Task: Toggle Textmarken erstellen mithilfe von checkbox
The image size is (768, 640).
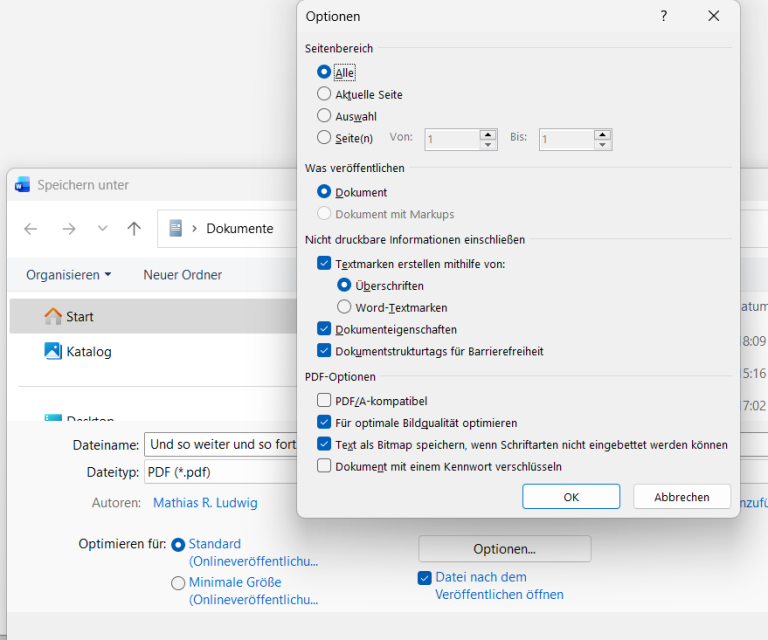Action: 324,263
